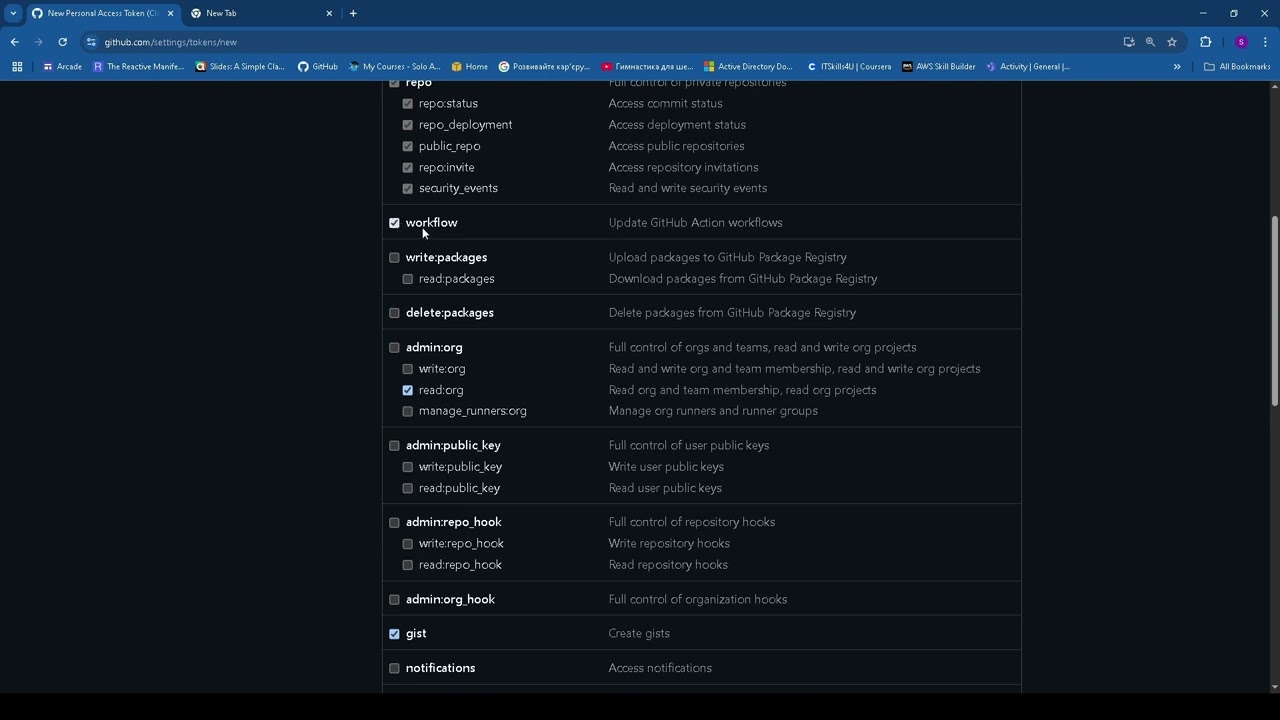Check the manage_runners:org scope

(x=407, y=411)
